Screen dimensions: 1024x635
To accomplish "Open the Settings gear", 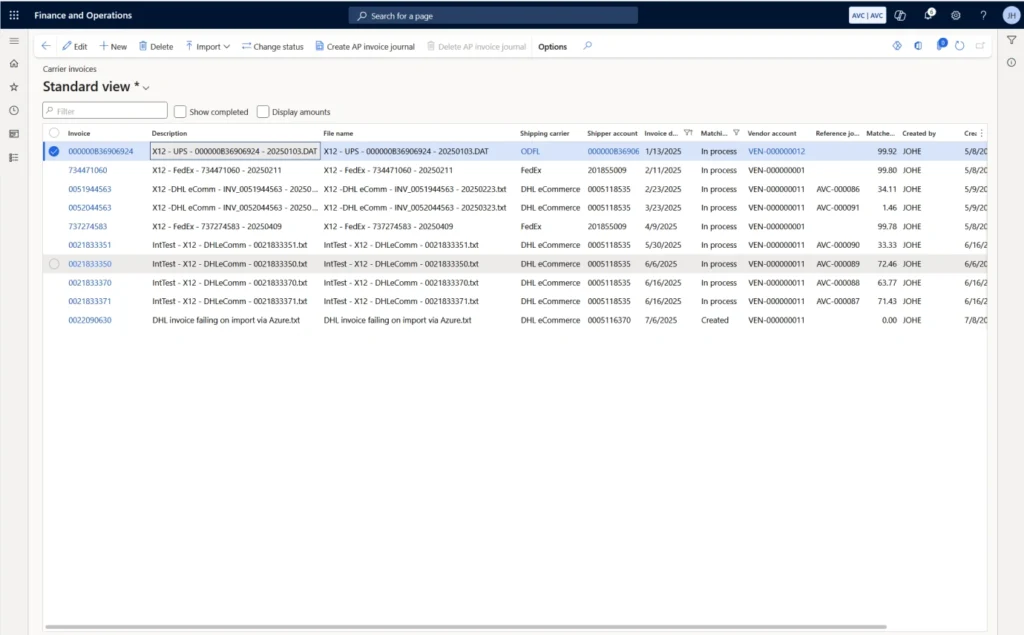I will coord(956,14).
